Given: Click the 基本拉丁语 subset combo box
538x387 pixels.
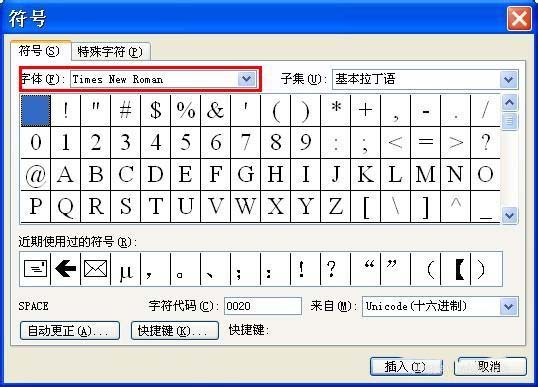Looking at the screenshot, I should tap(425, 79).
